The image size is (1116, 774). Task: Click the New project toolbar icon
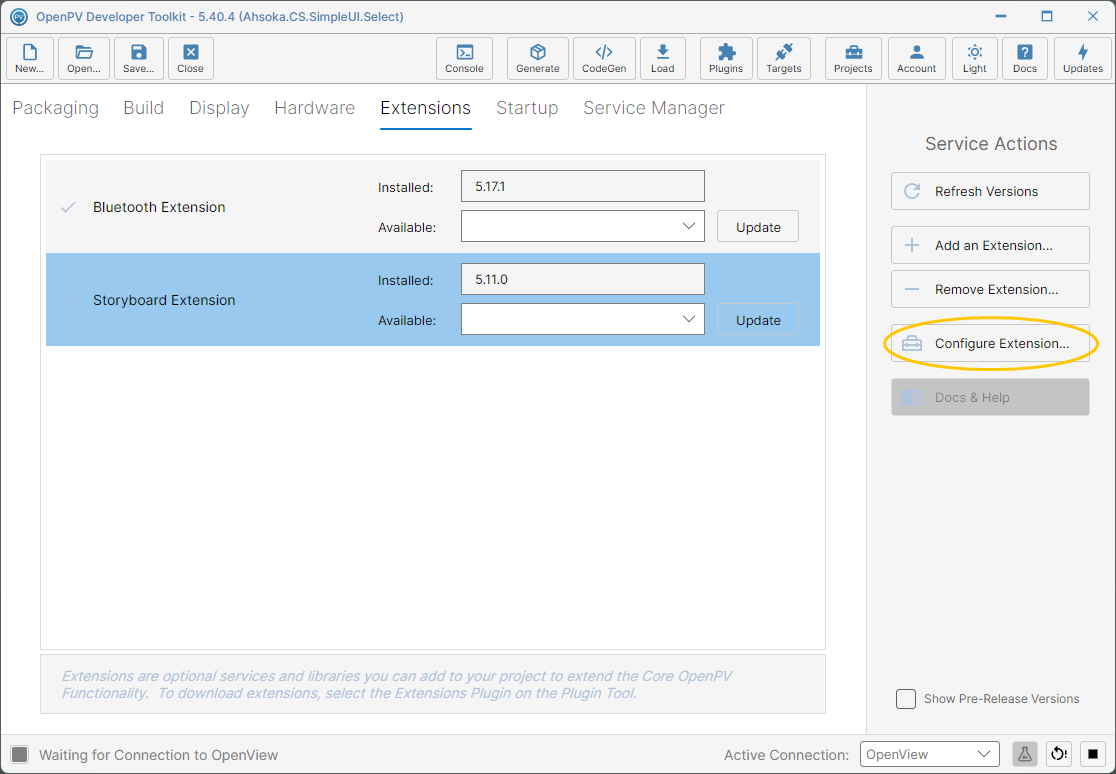(x=30, y=58)
